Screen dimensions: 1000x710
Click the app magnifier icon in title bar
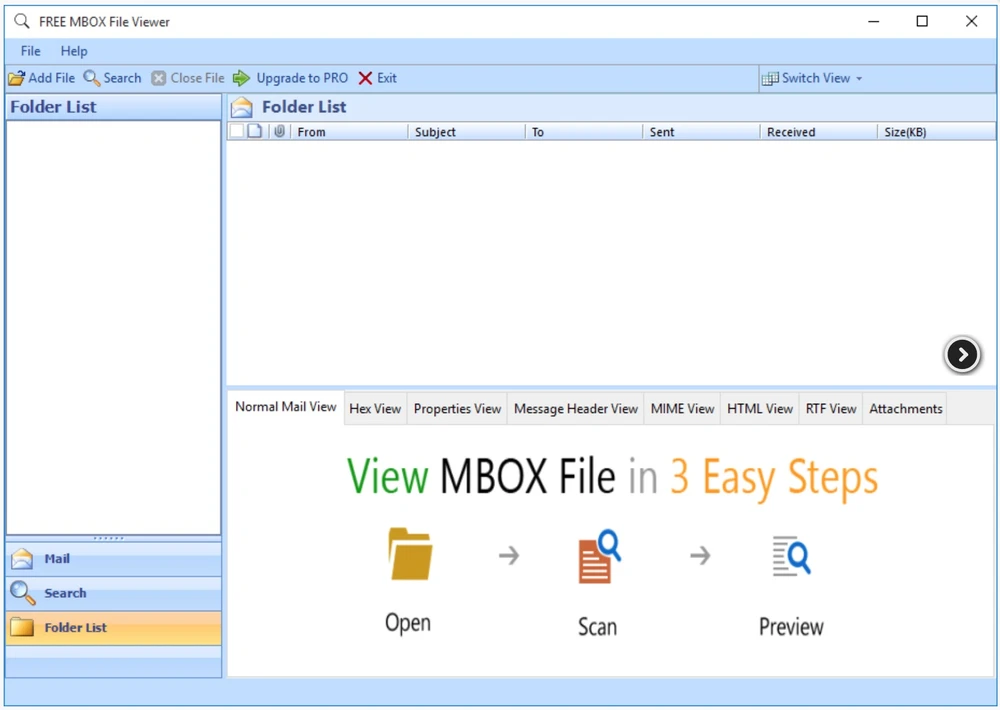22,21
